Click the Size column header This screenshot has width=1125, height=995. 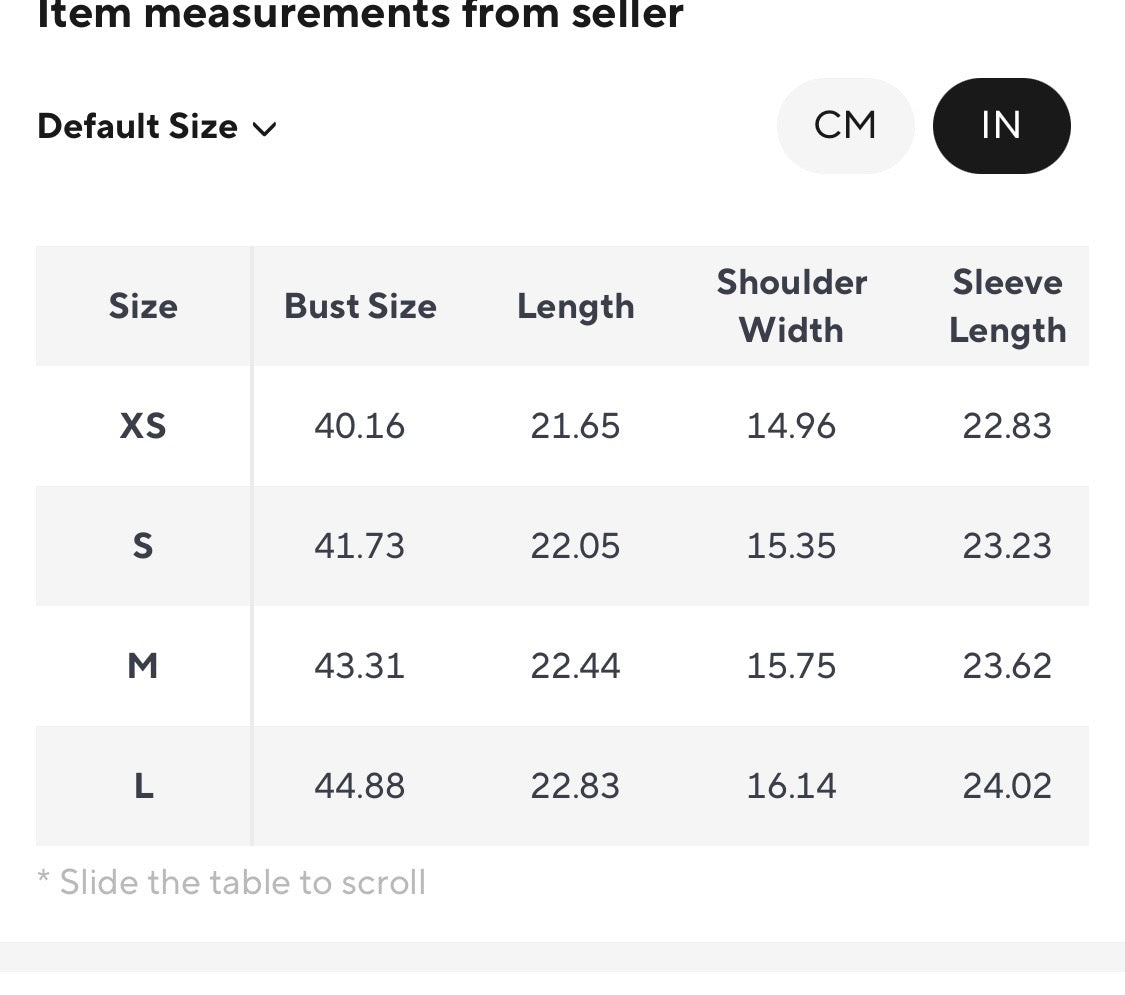click(143, 306)
